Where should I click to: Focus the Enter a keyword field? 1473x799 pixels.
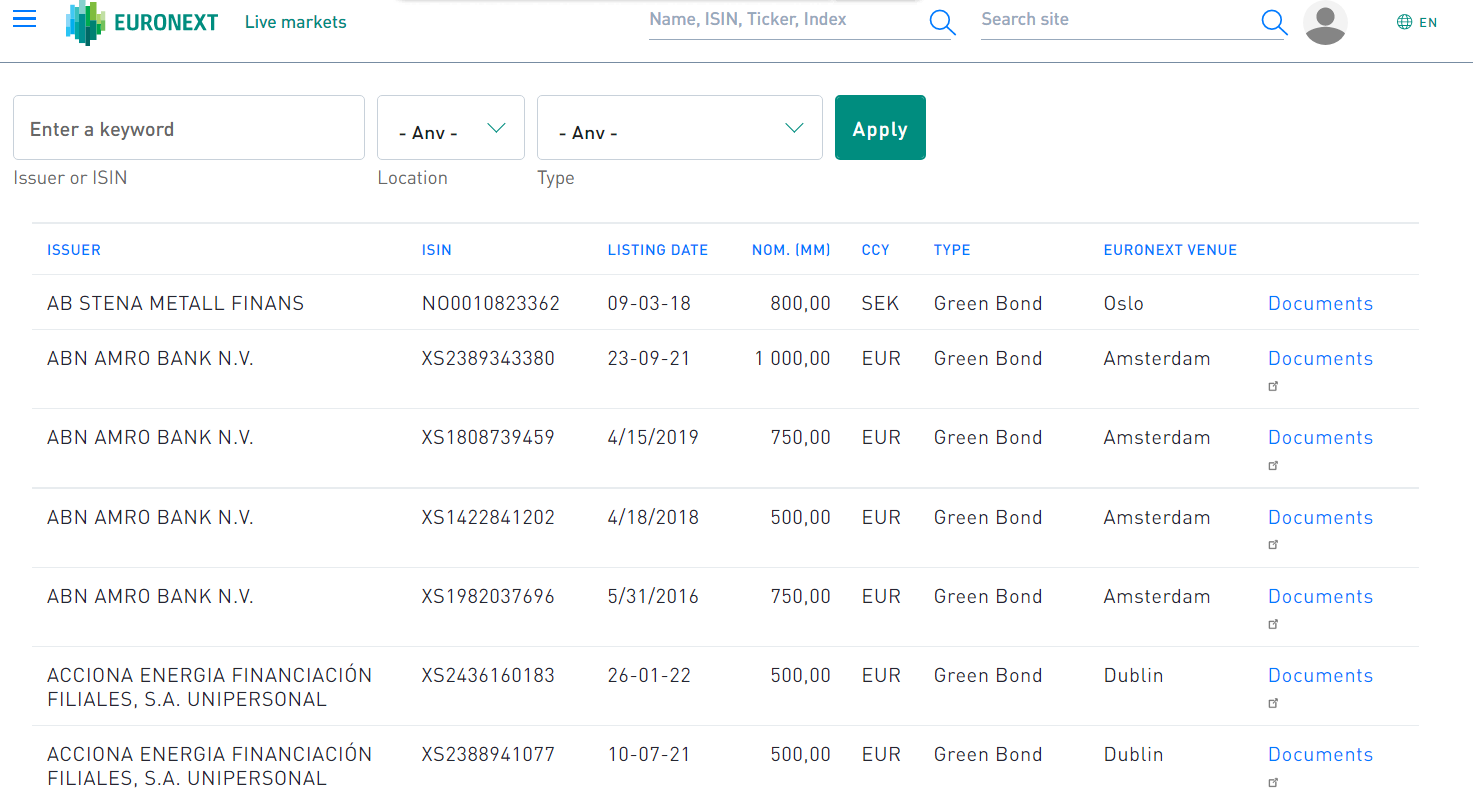189,127
